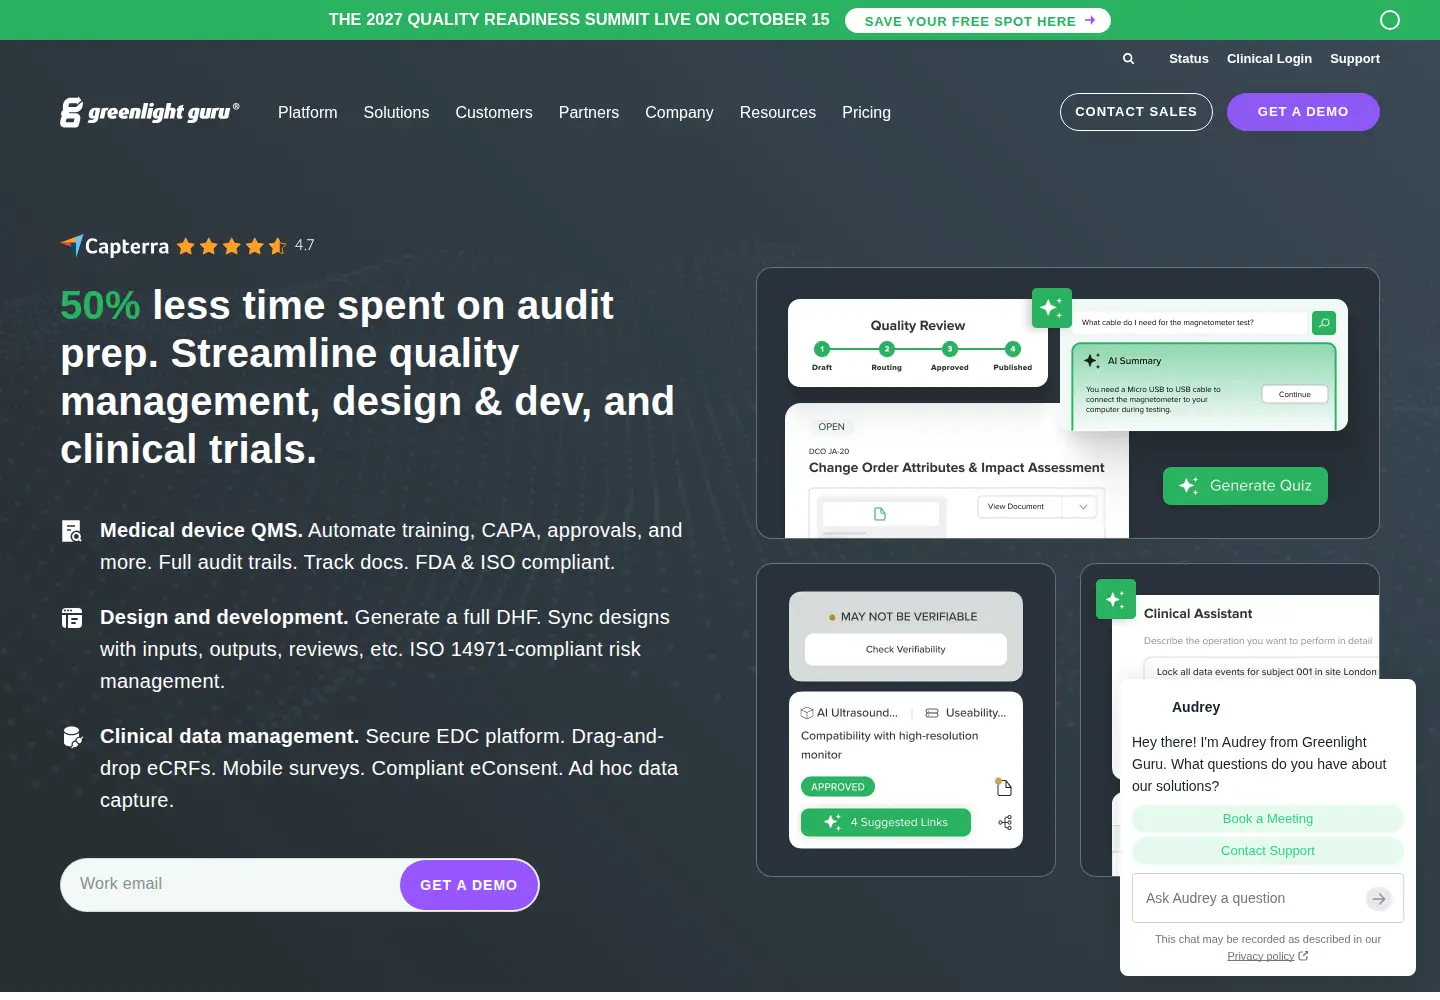Open the Customers menu
This screenshot has width=1440, height=1000.
(494, 113)
